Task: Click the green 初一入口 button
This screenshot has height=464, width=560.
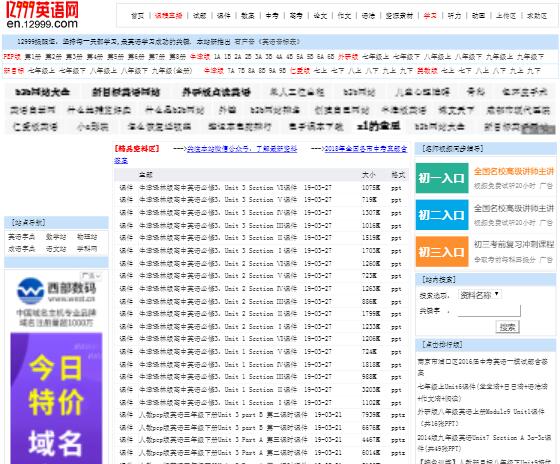Action: point(442,178)
